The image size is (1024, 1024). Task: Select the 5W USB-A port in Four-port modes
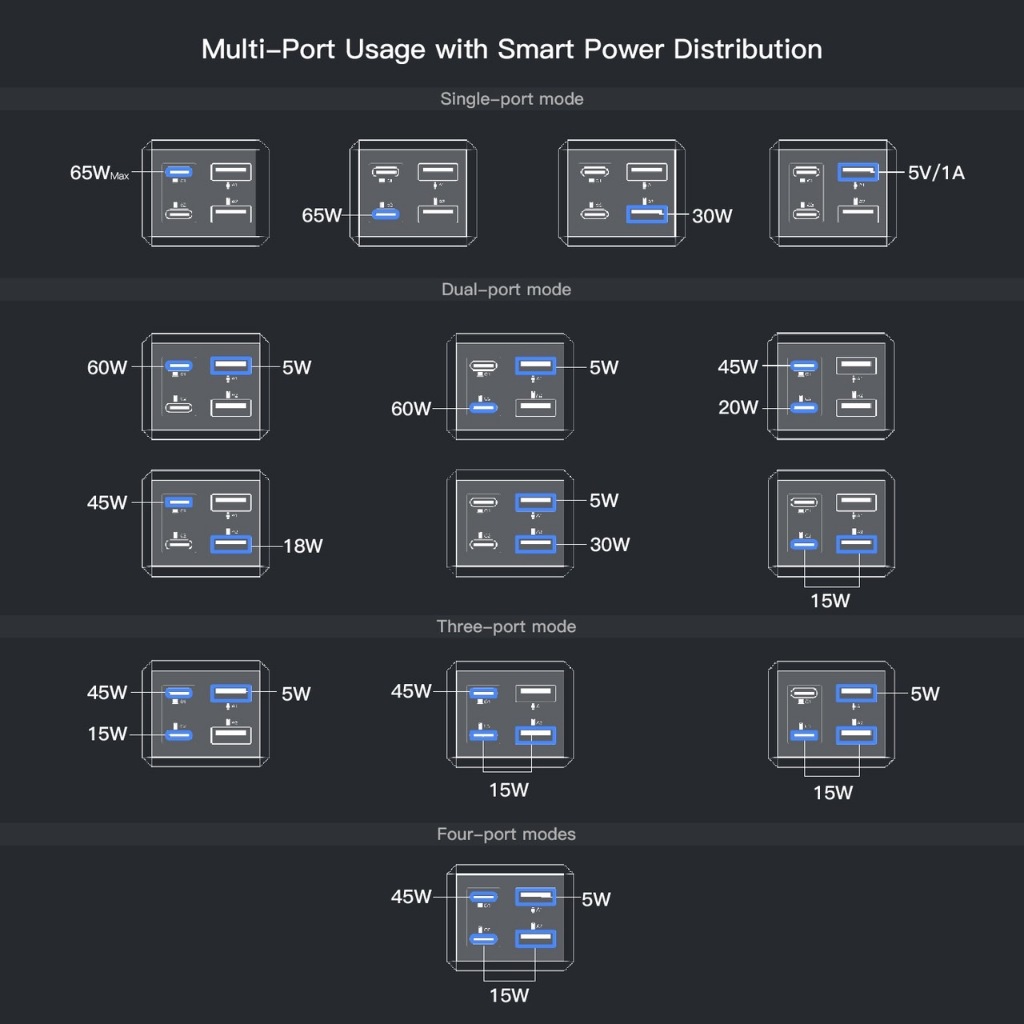(x=536, y=897)
